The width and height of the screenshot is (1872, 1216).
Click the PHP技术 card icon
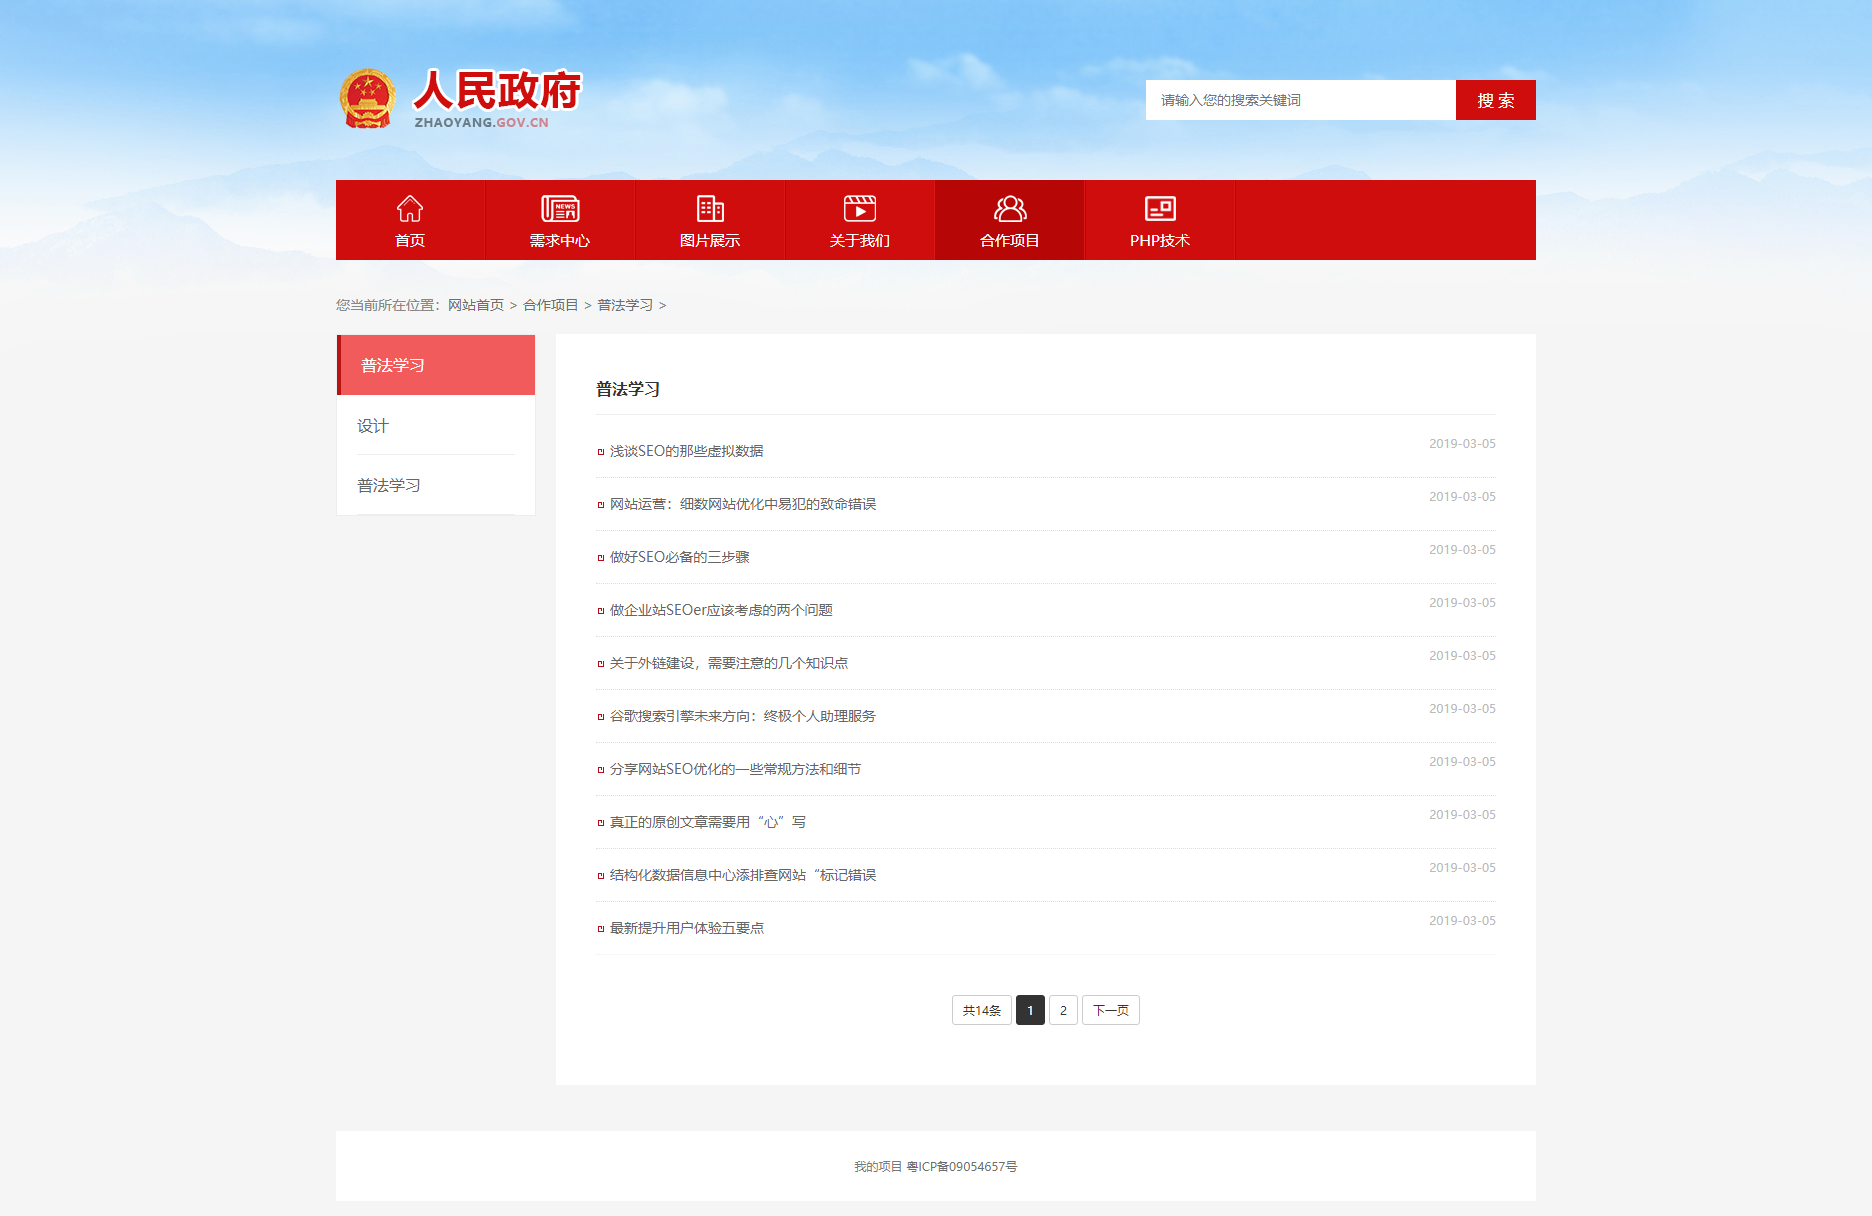[x=1160, y=208]
